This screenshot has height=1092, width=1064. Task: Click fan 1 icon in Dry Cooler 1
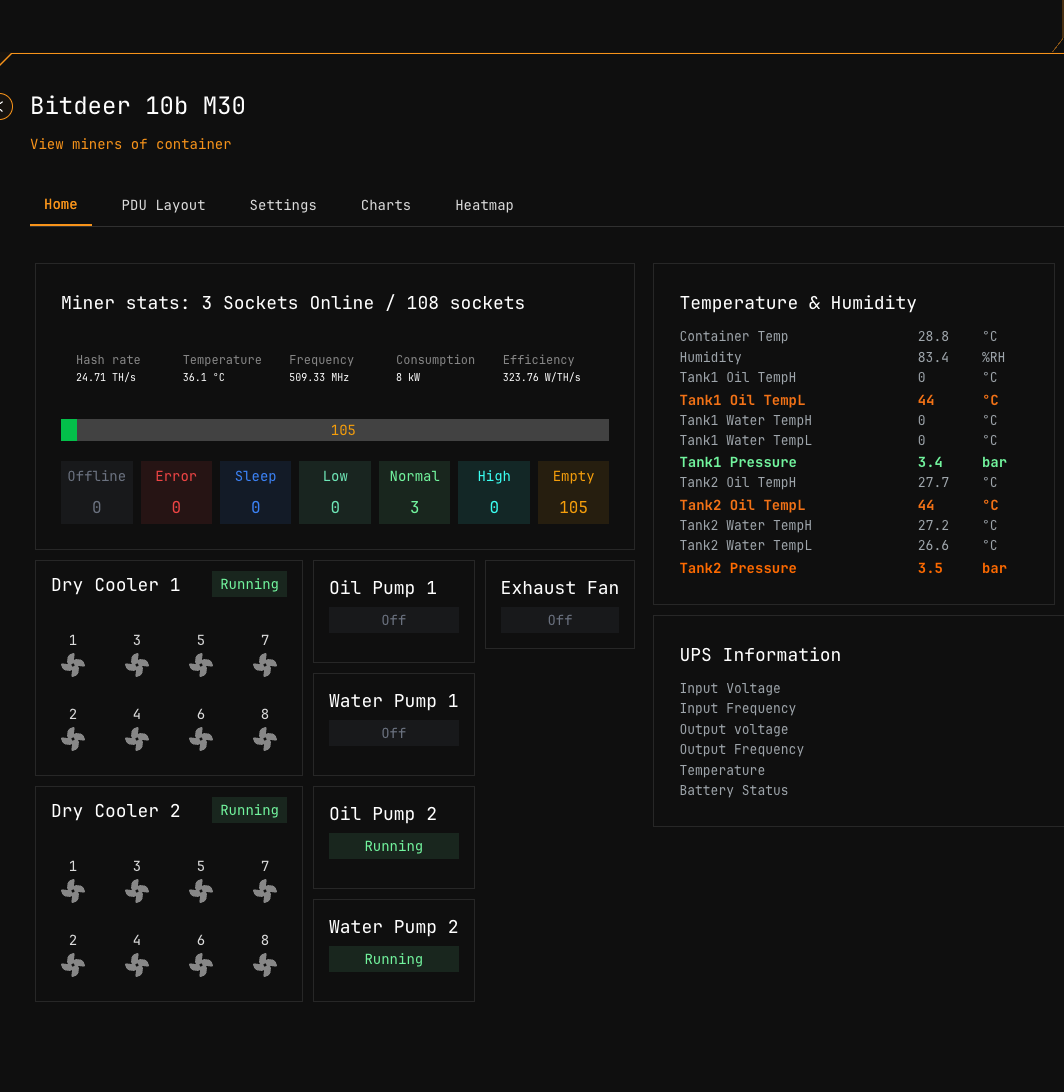[x=73, y=665]
